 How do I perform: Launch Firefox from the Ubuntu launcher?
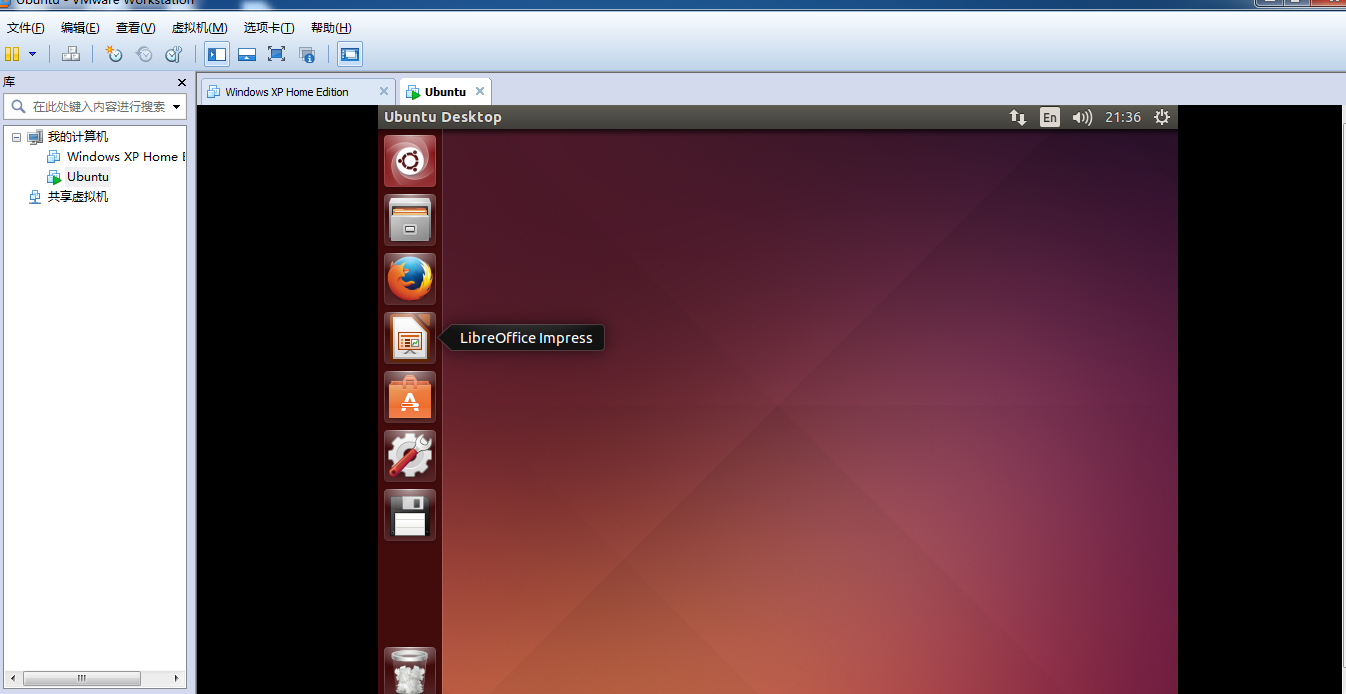point(410,279)
